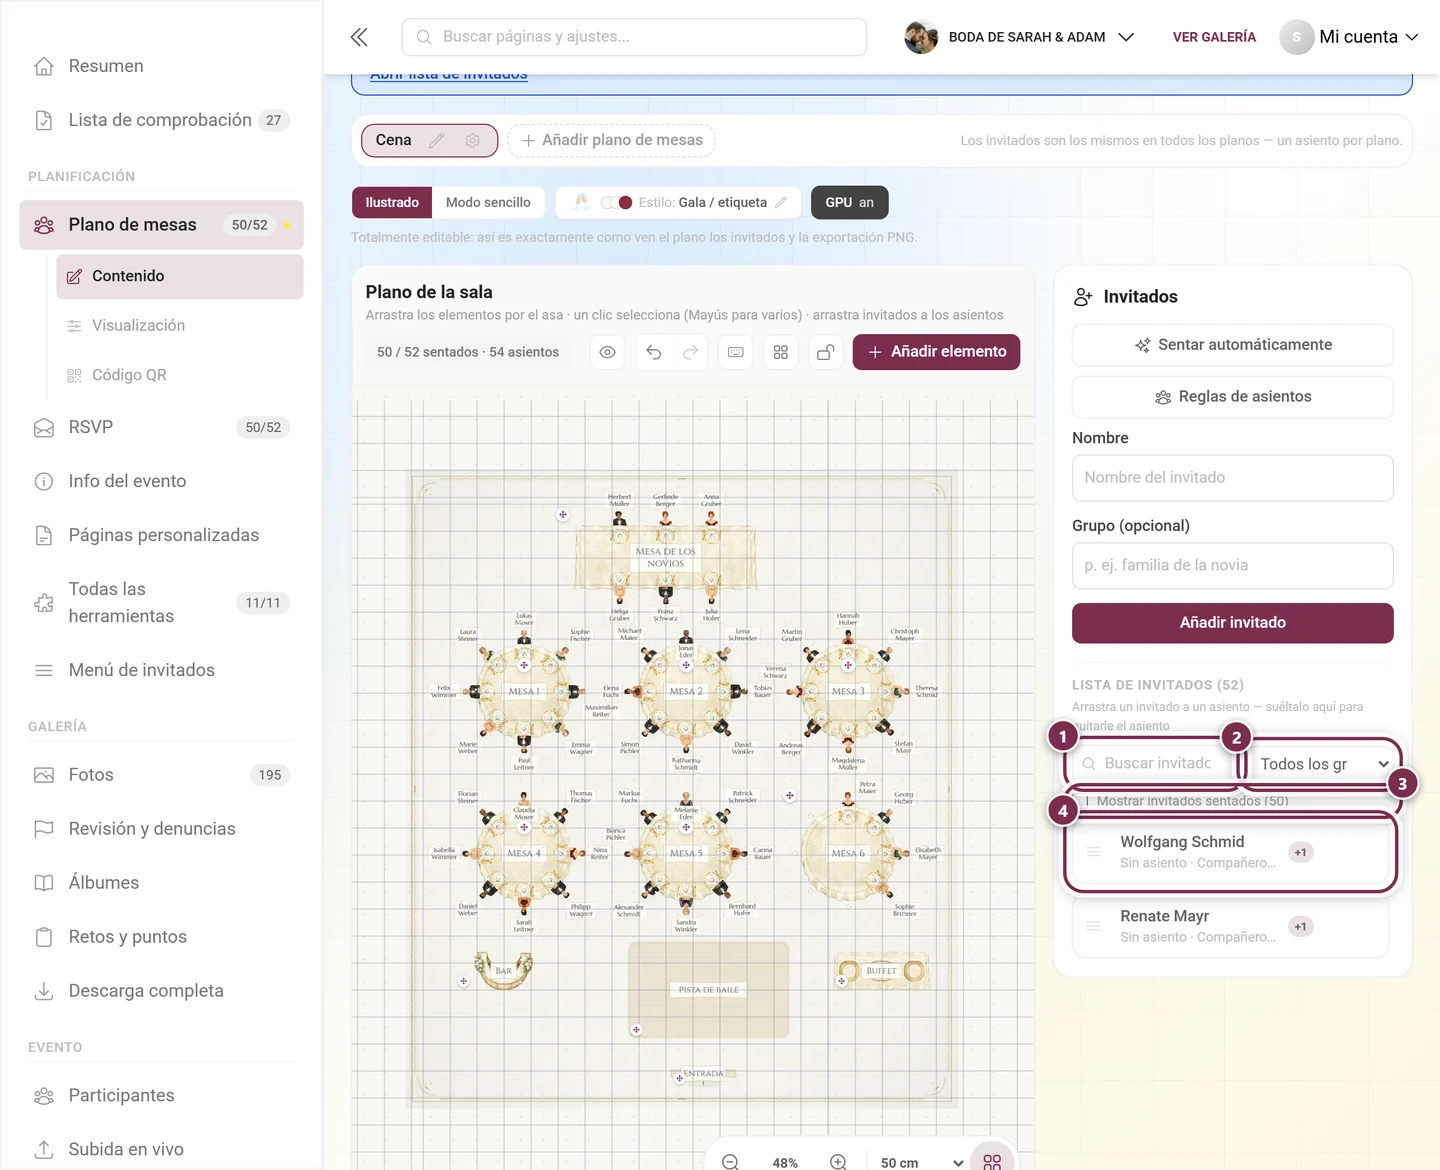
Task: Click the unlock padlock icon
Action: coord(826,352)
